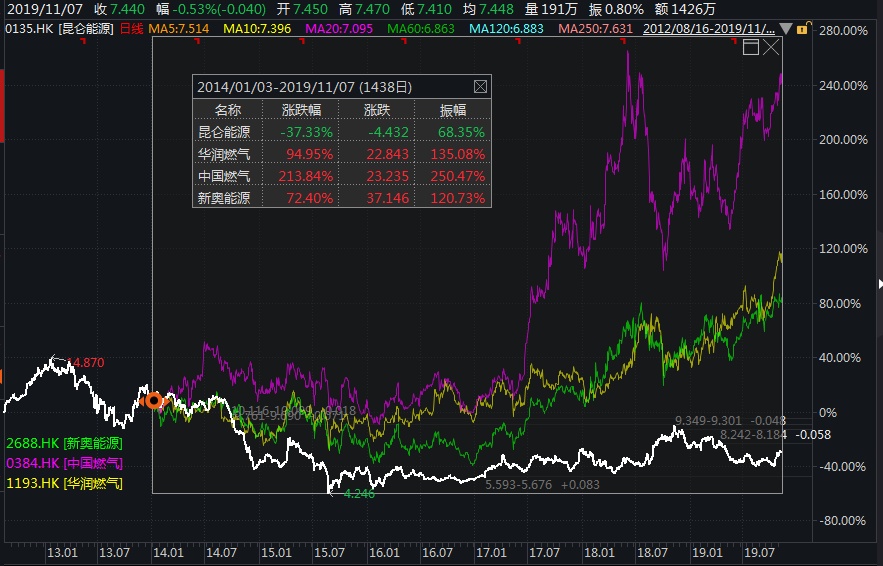The width and height of the screenshot is (883, 566).
Task: Click the orange range-start marker on the chart
Action: coord(154,401)
